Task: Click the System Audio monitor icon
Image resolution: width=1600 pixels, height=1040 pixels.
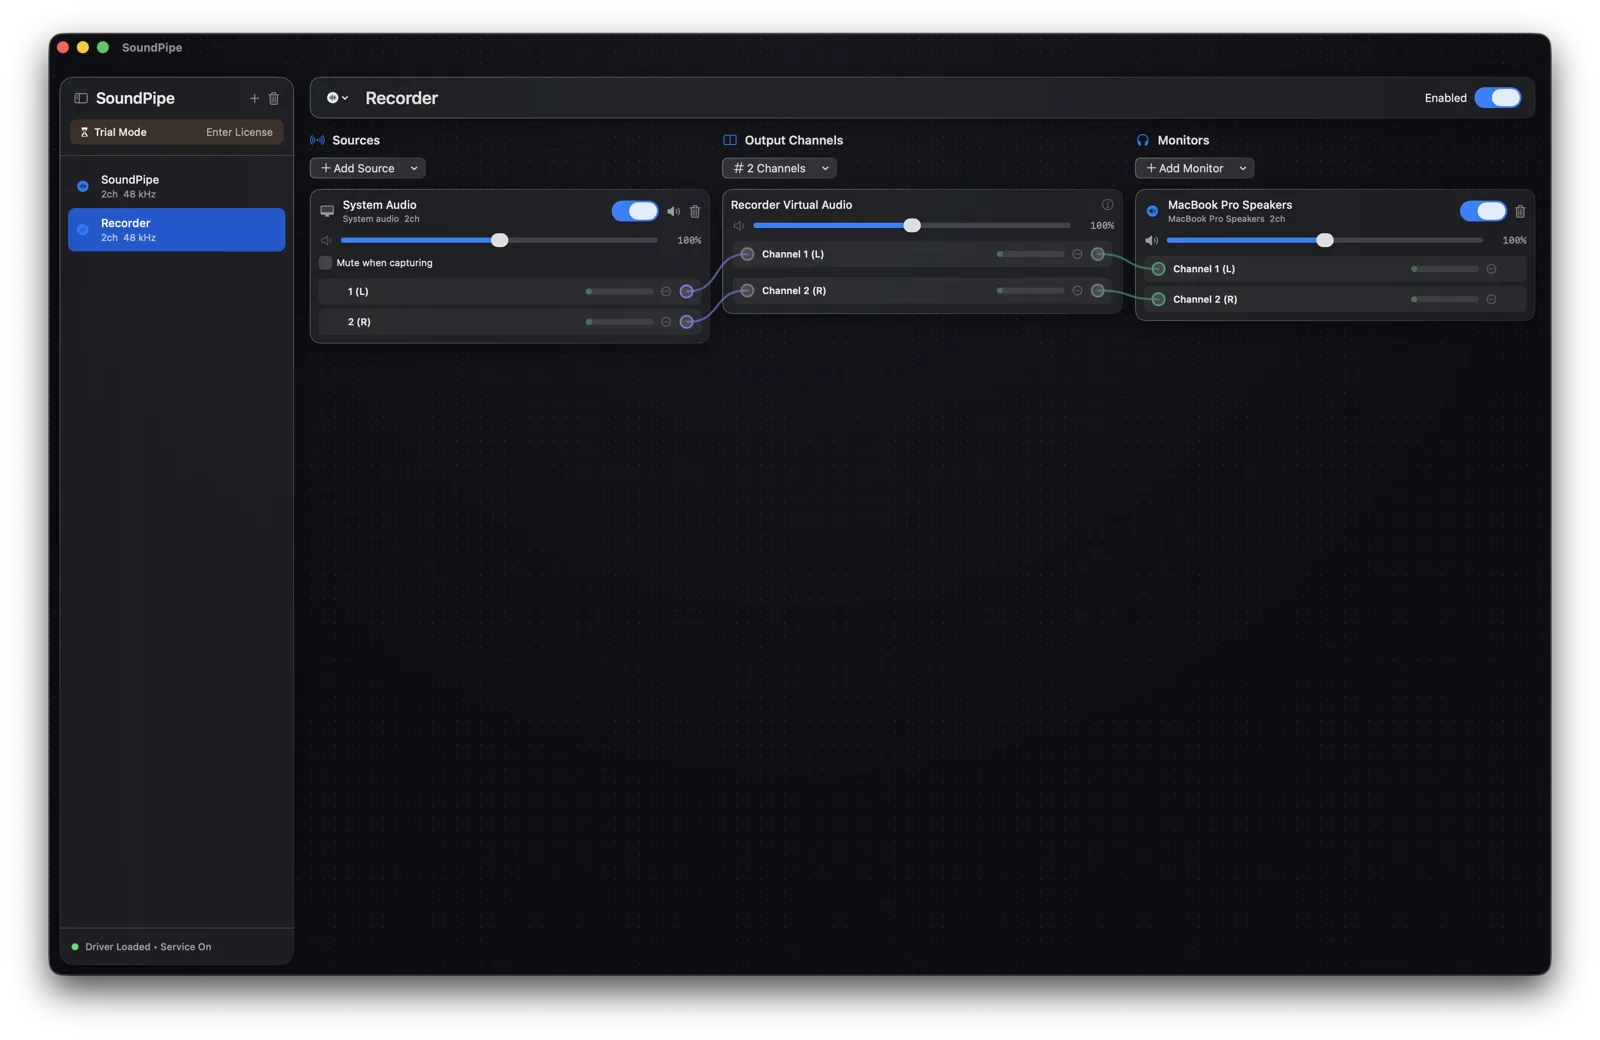Action: point(327,211)
